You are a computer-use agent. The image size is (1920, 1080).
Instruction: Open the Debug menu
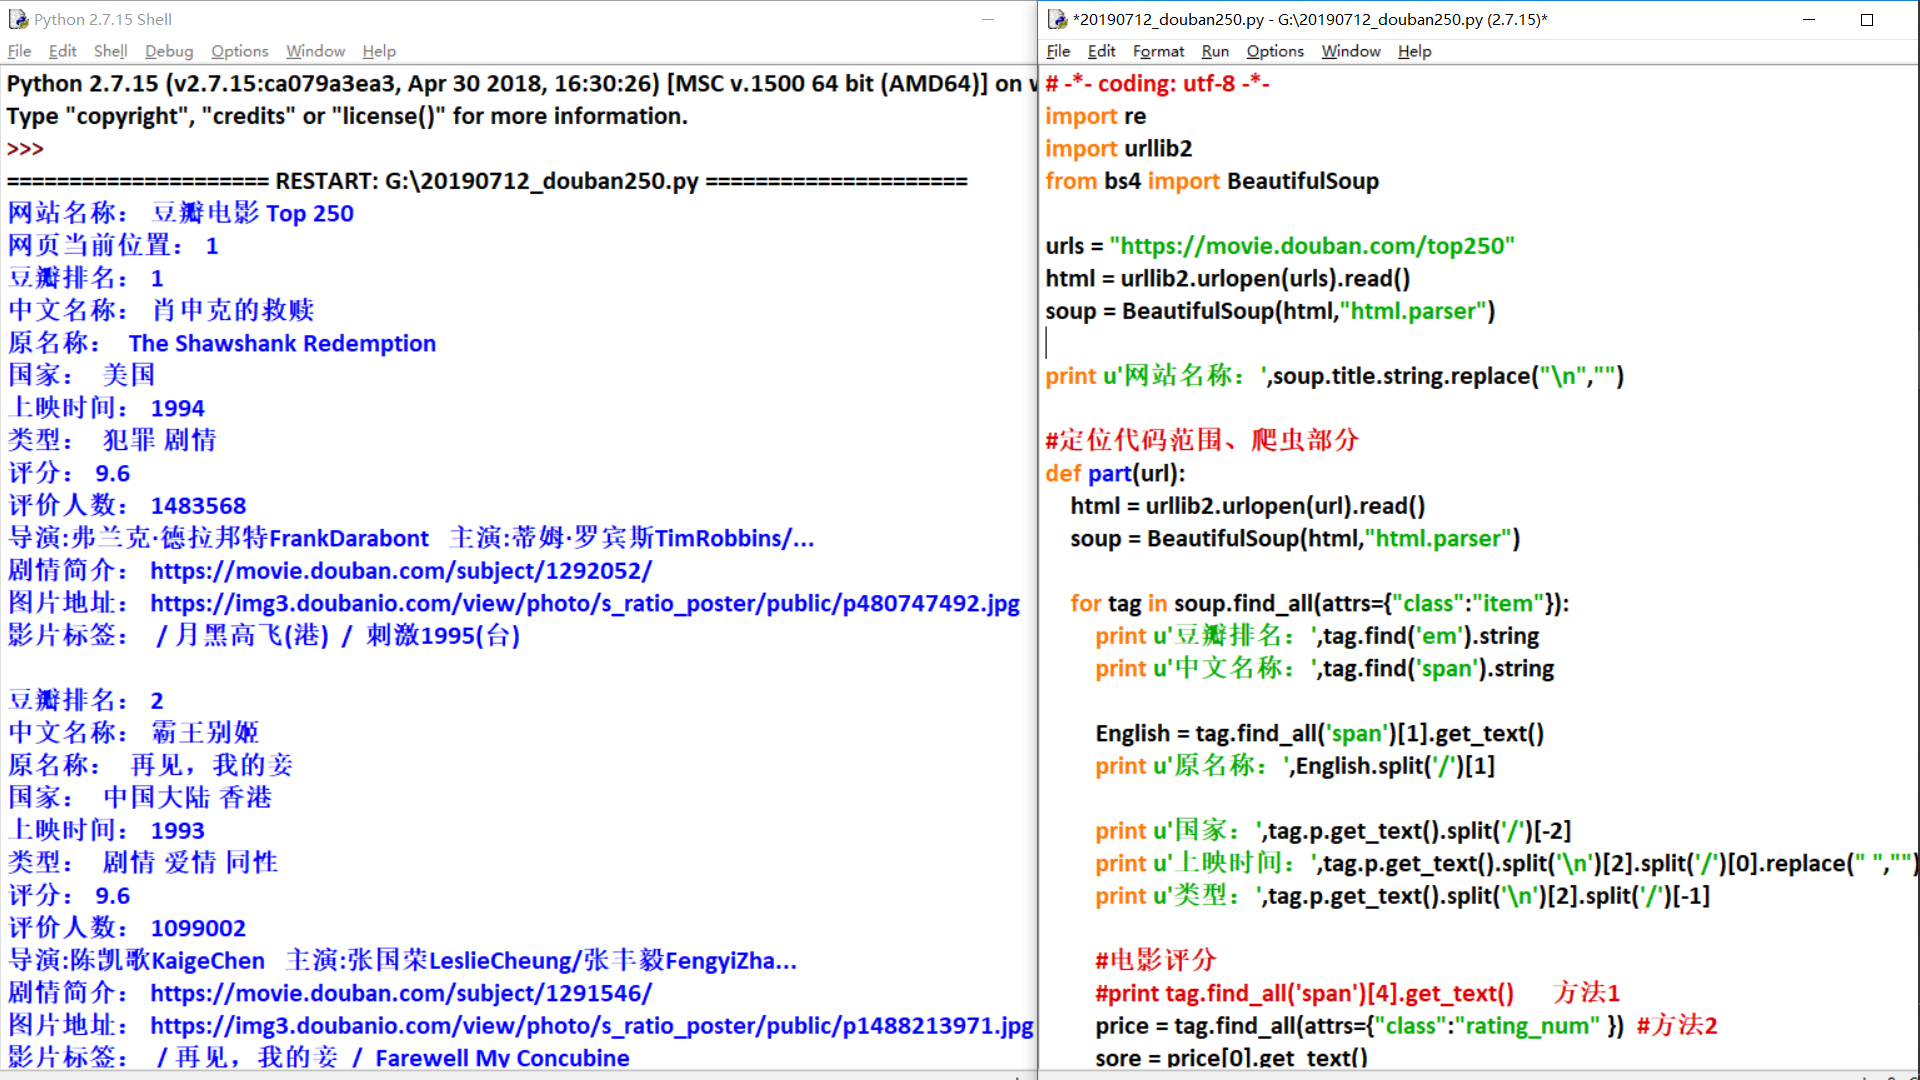point(168,51)
